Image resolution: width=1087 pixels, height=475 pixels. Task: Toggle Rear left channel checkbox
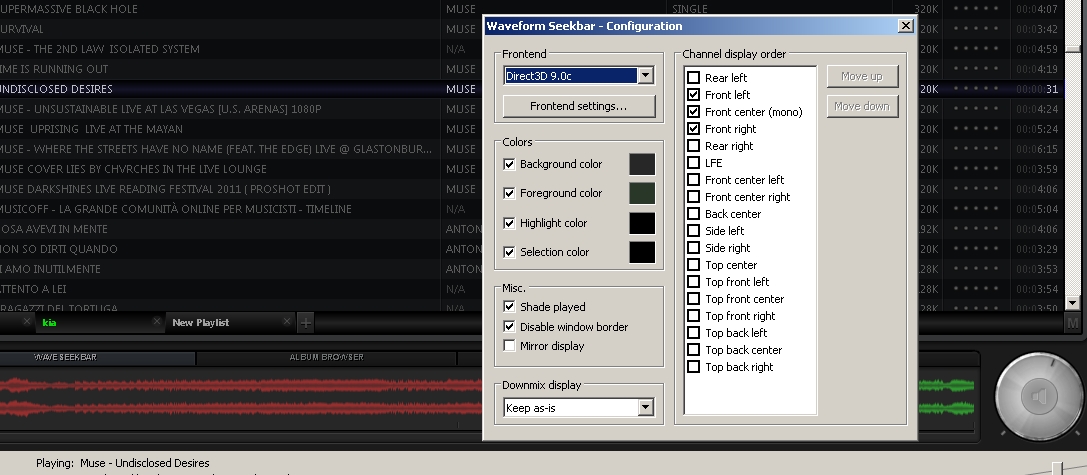(x=693, y=78)
